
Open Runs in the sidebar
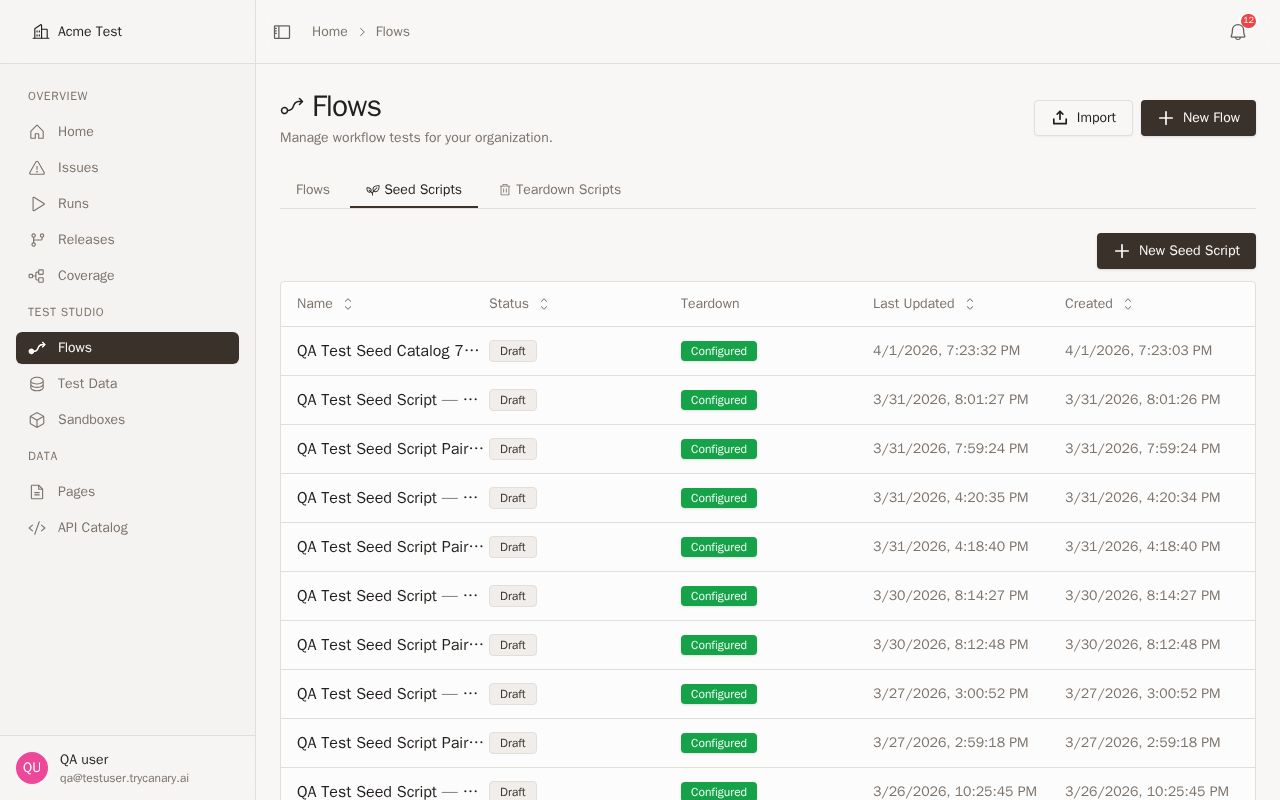(x=127, y=204)
